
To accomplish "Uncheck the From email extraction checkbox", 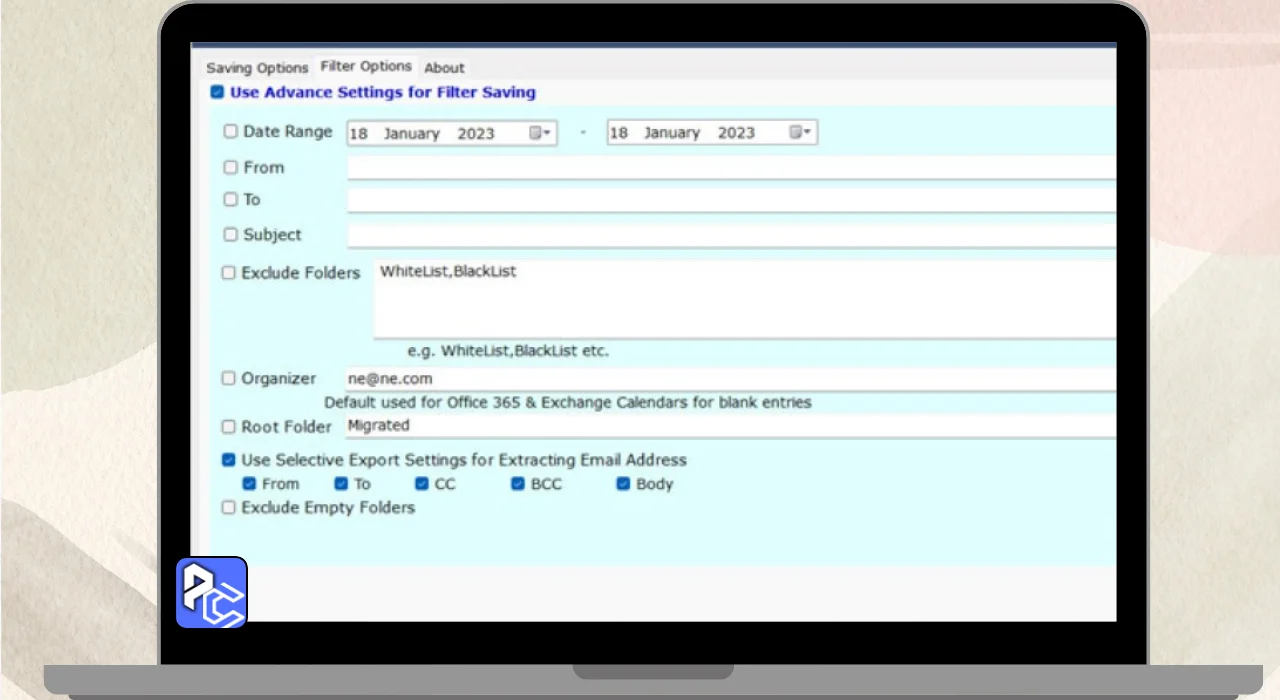I will (250, 484).
